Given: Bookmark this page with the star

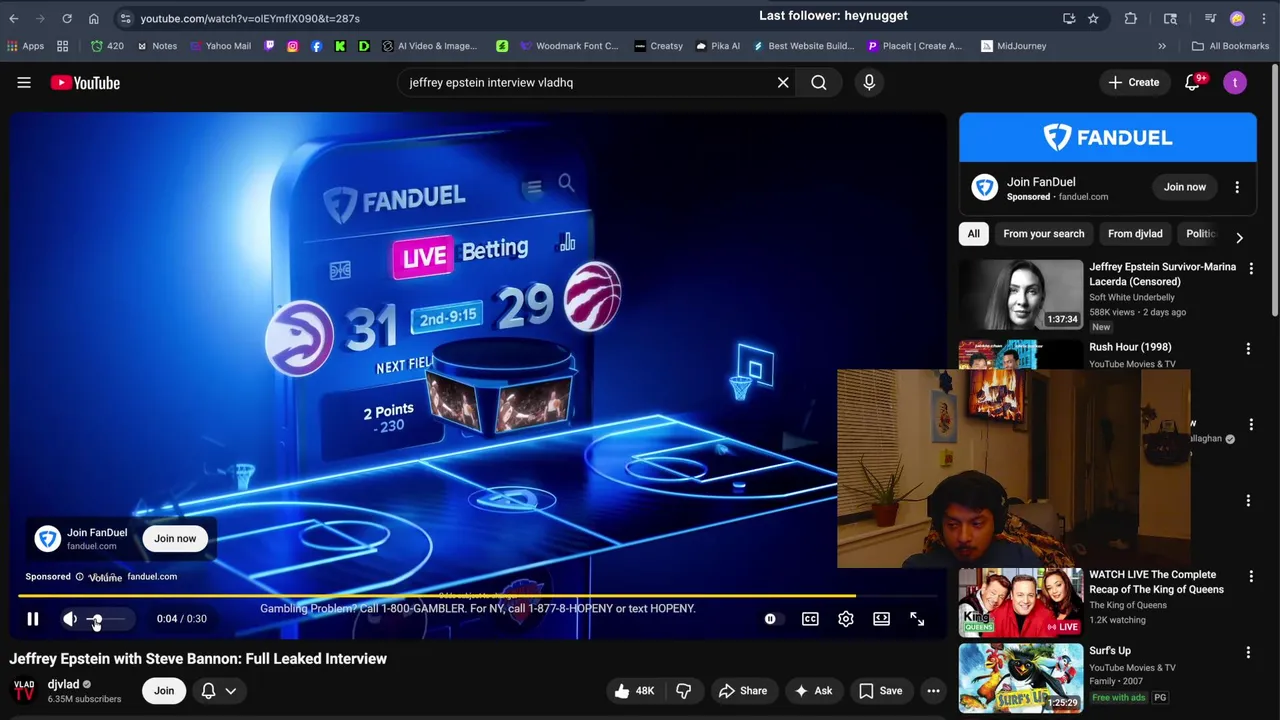Looking at the screenshot, I should pos(1093,18).
